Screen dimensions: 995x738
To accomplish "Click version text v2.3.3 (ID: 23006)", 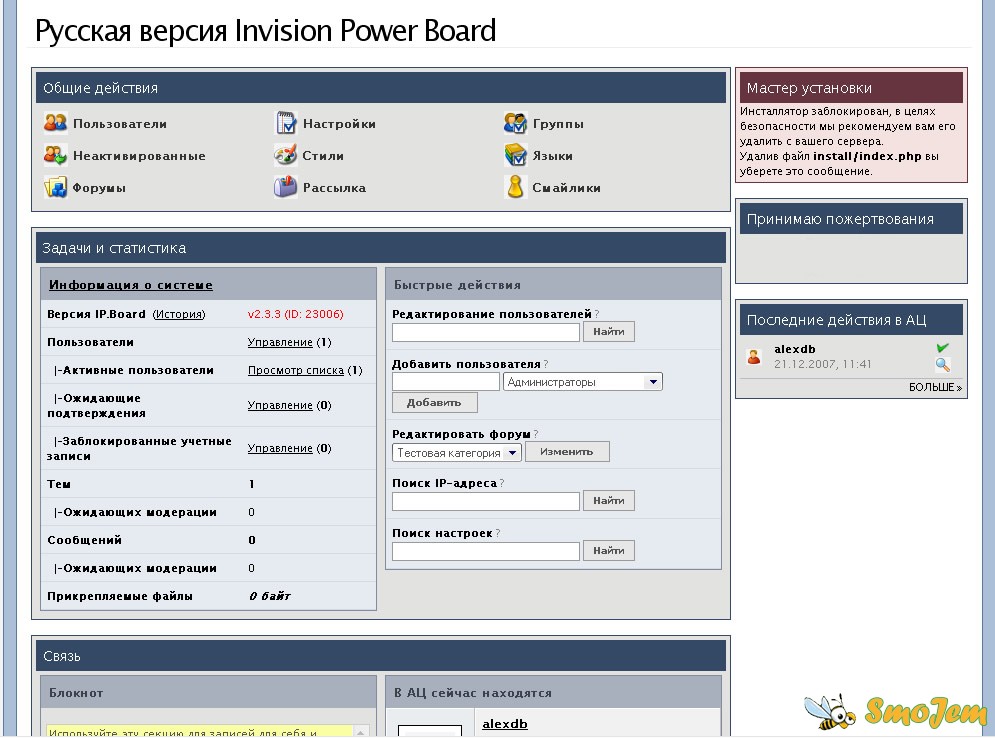I will click(x=295, y=314).
